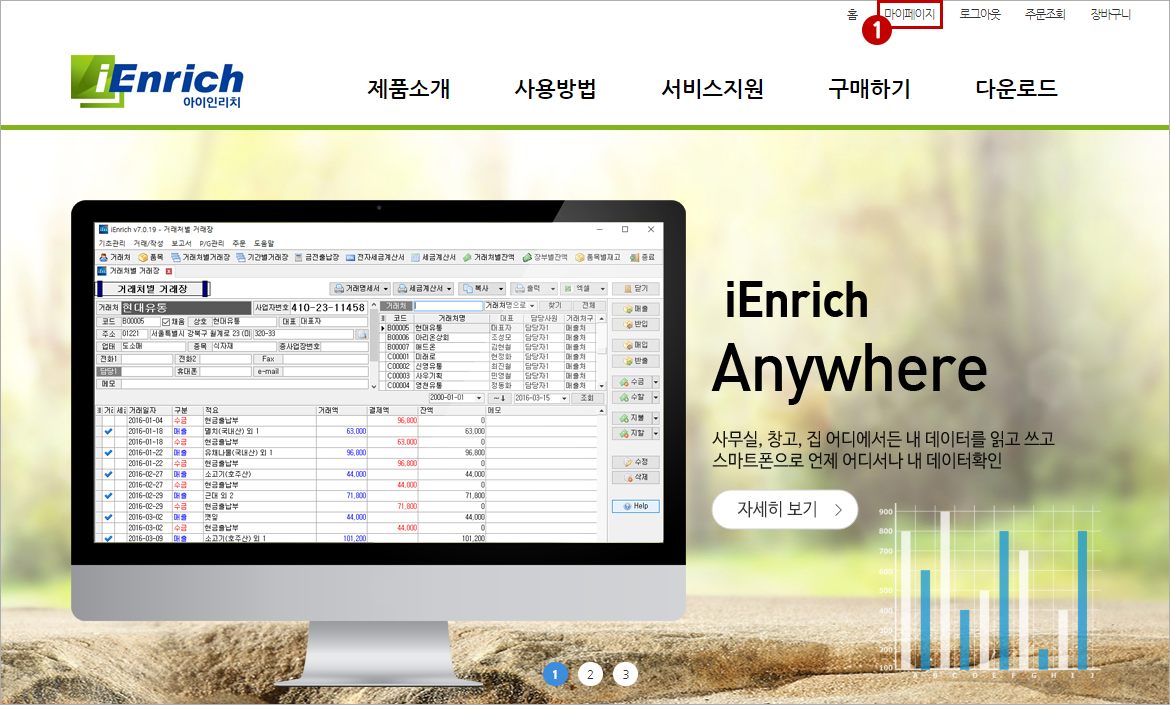Click the 로그아웃 link

point(980,14)
